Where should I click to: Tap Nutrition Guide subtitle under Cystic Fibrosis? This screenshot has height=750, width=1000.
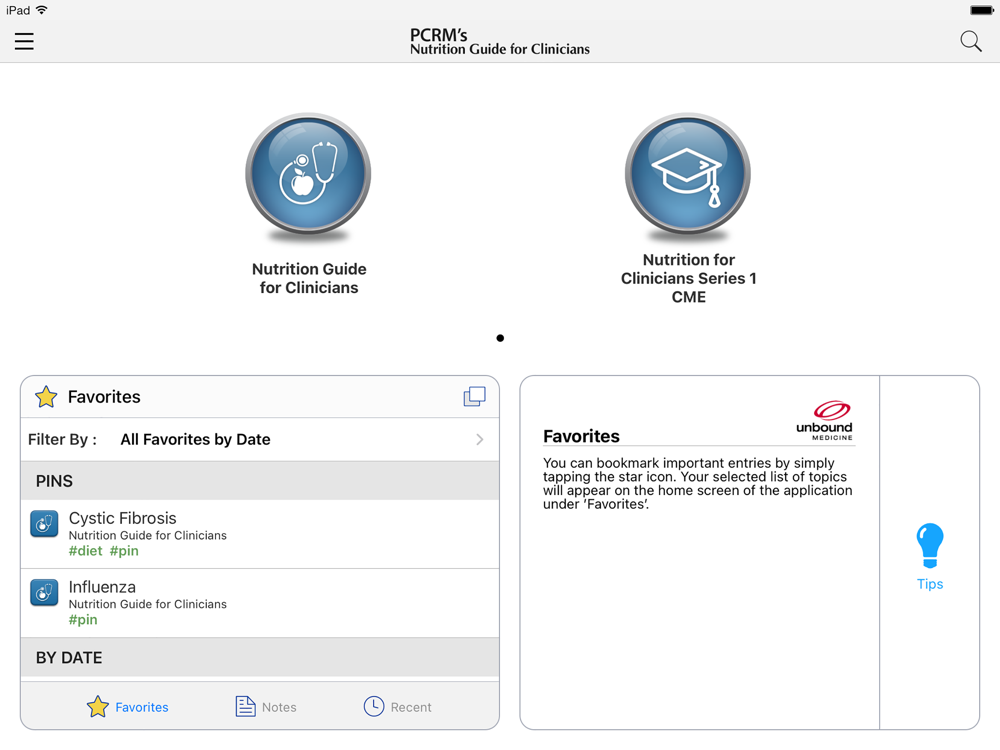[147, 535]
